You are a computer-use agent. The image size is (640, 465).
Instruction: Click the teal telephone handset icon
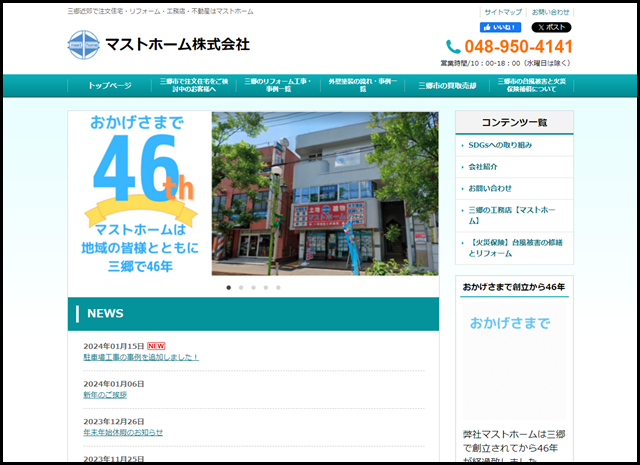453,47
